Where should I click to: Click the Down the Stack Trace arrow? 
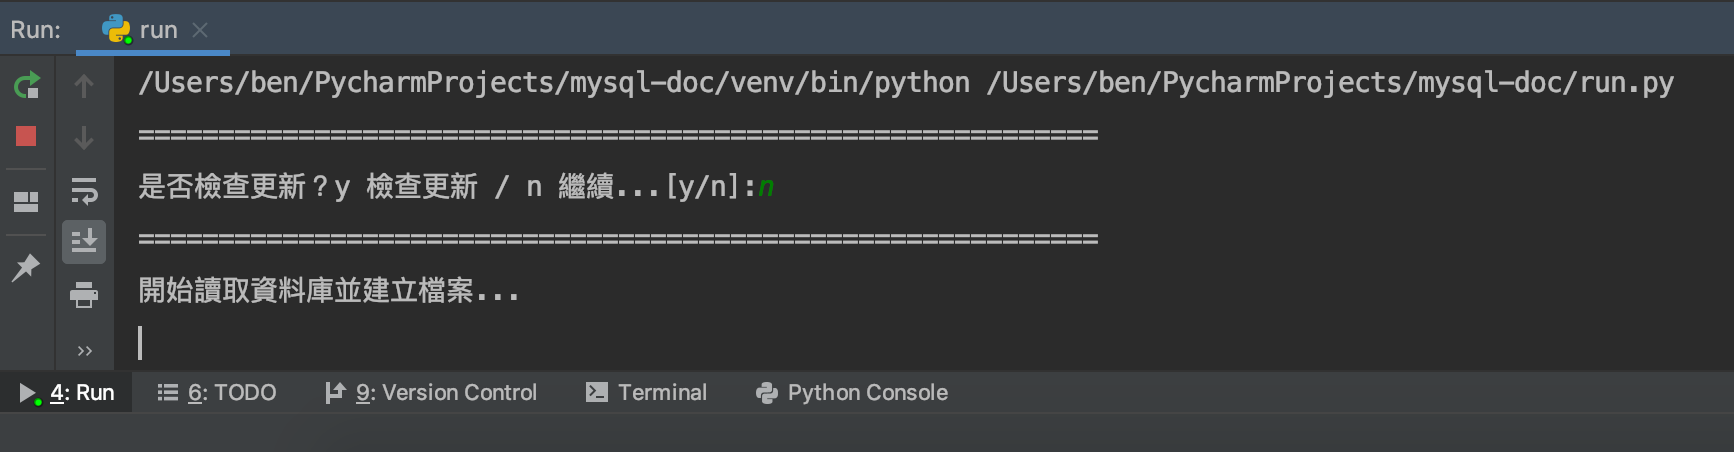point(84,138)
